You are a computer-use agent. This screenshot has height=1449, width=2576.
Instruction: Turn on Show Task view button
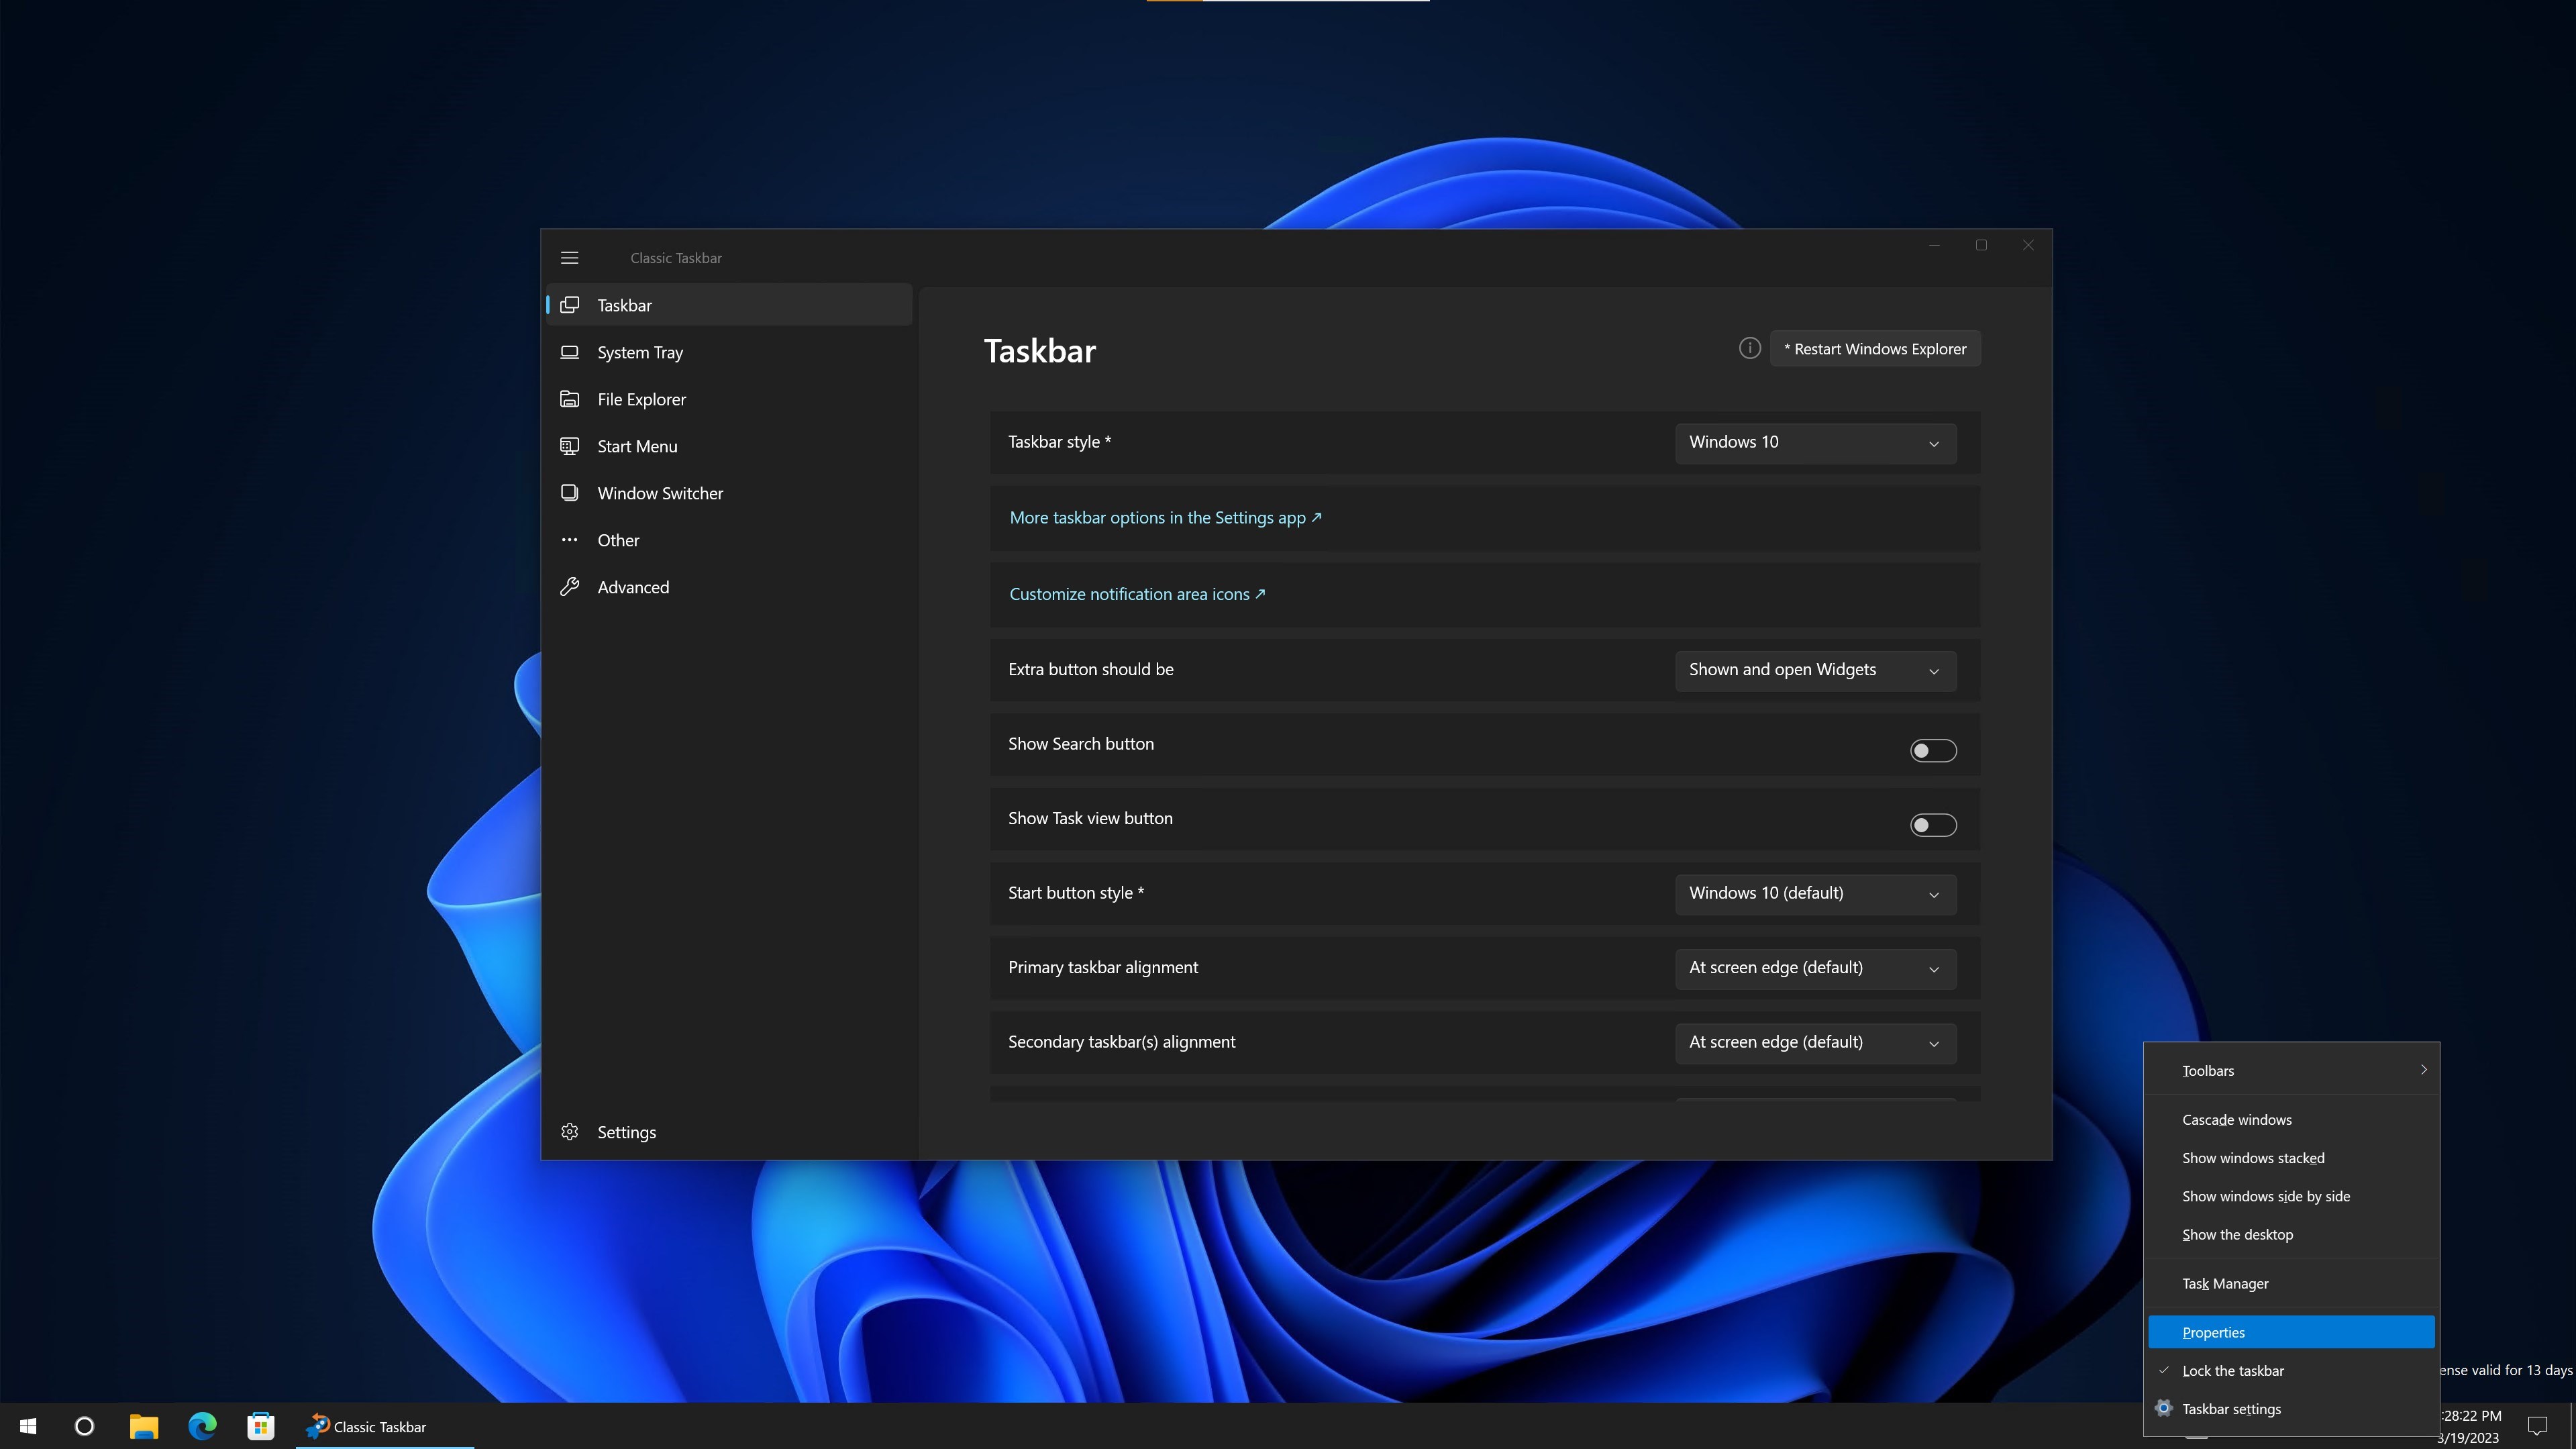[1932, 825]
